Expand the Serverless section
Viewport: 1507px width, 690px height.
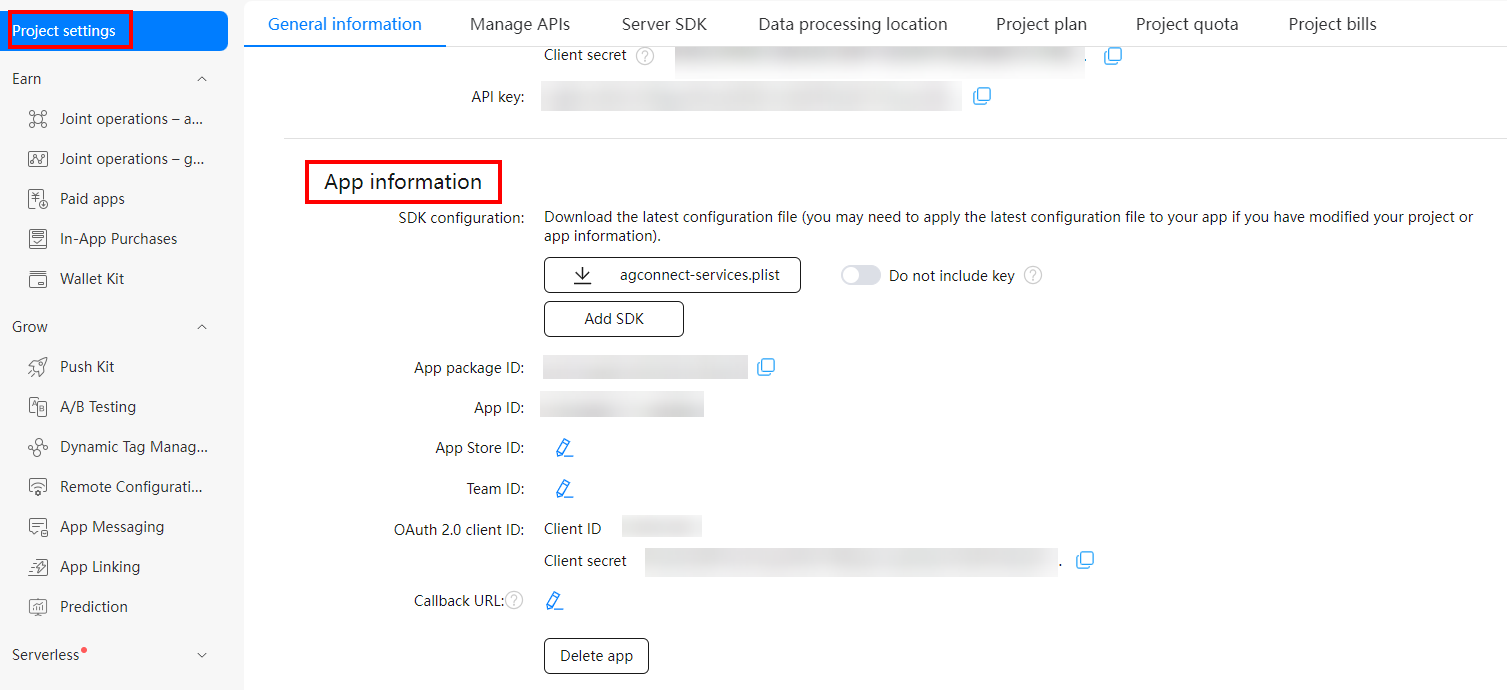pyautogui.click(x=202, y=654)
